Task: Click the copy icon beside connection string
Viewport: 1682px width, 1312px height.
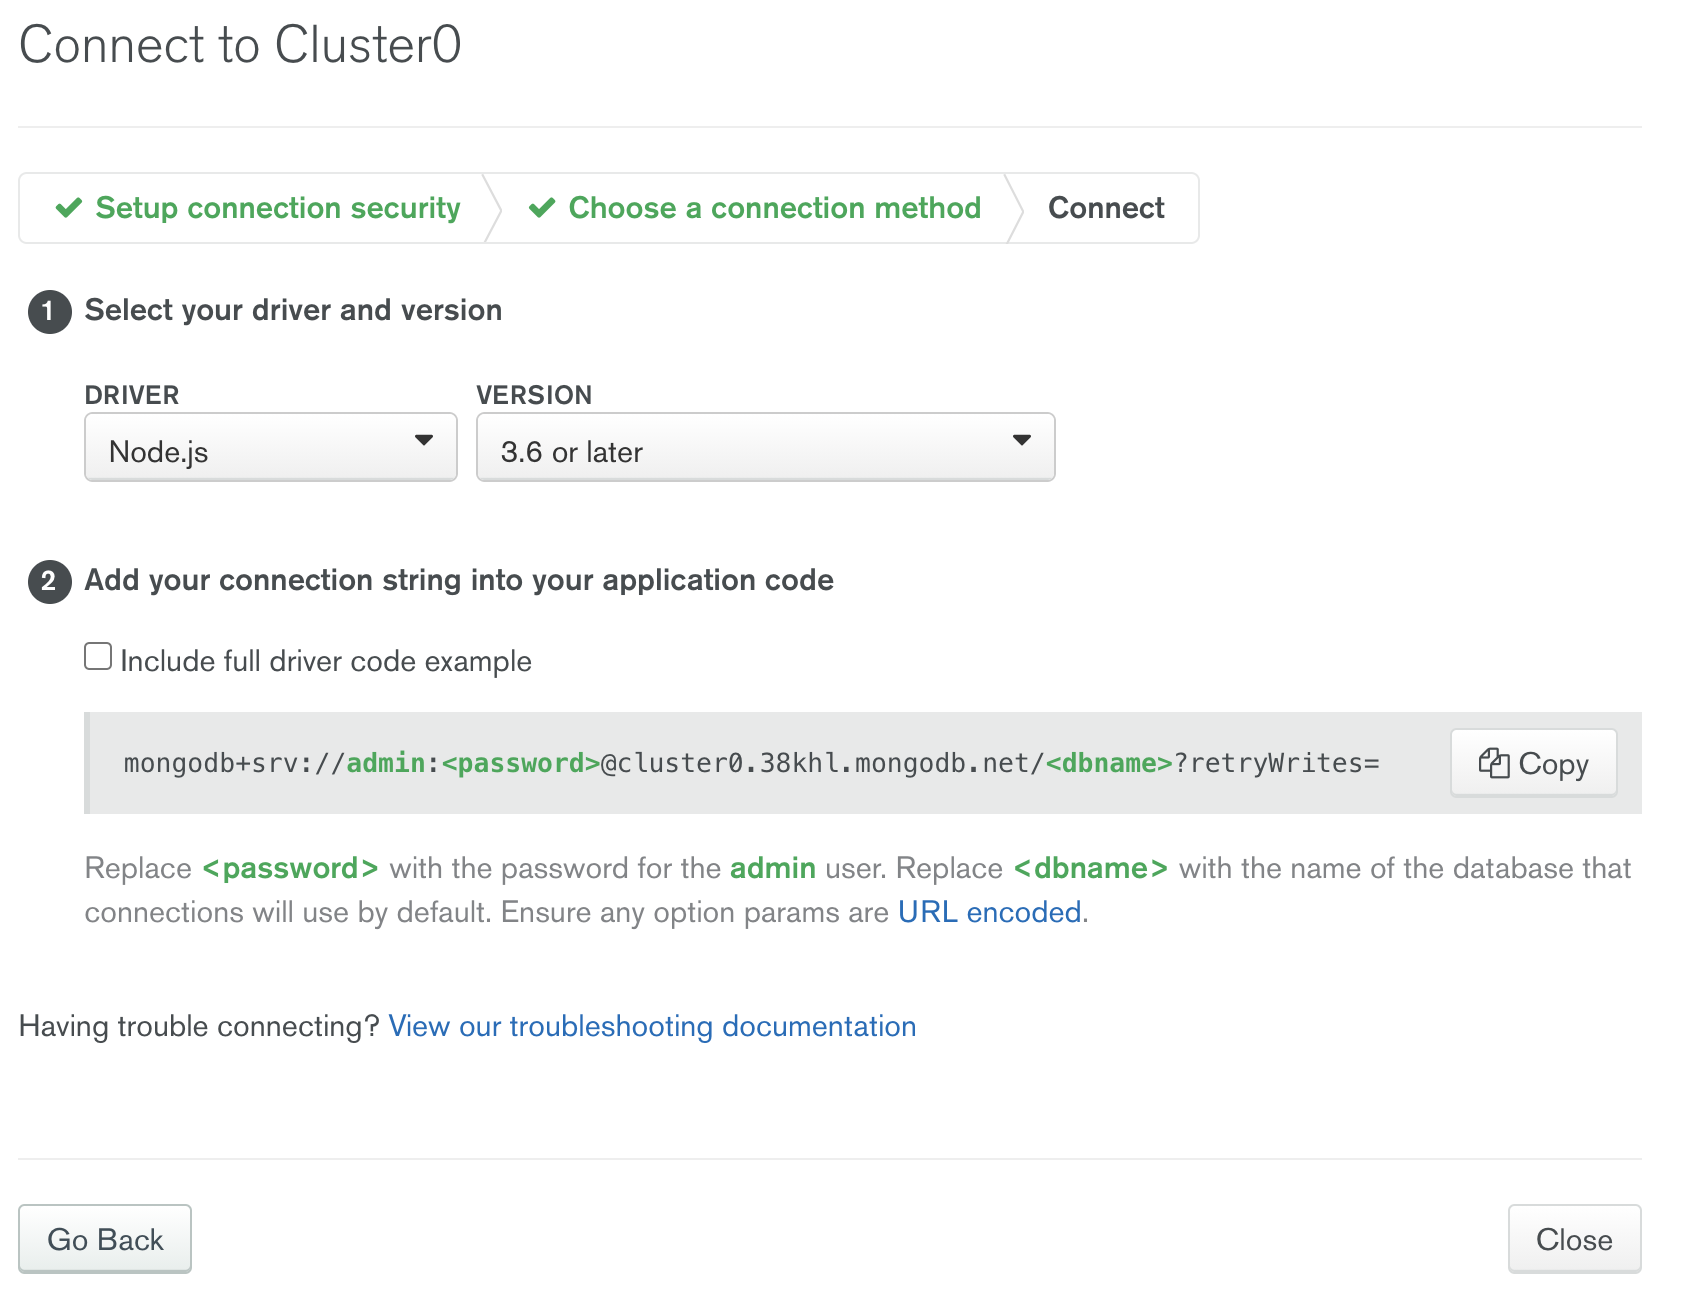Action: 1493,763
